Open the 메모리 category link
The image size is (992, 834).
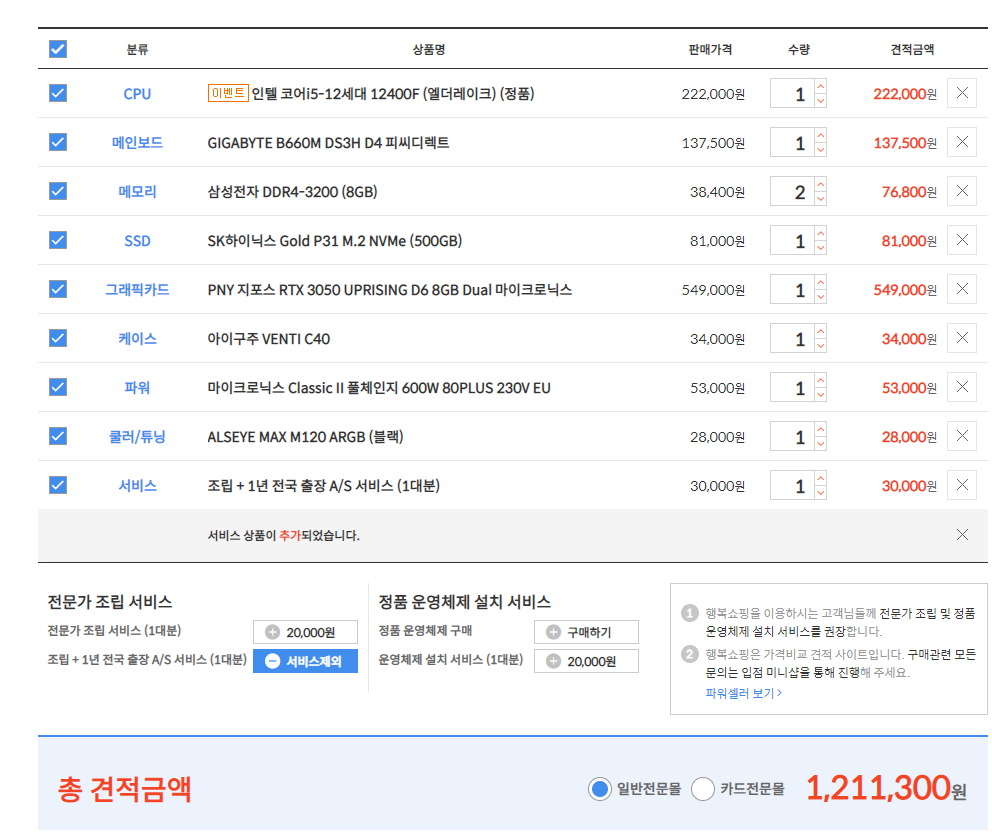(137, 192)
